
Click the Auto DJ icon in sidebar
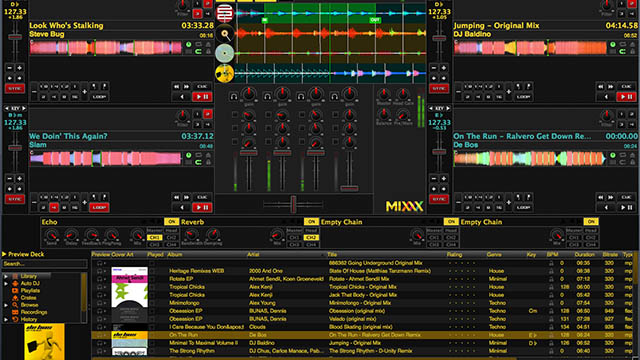pyautogui.click(x=15, y=283)
